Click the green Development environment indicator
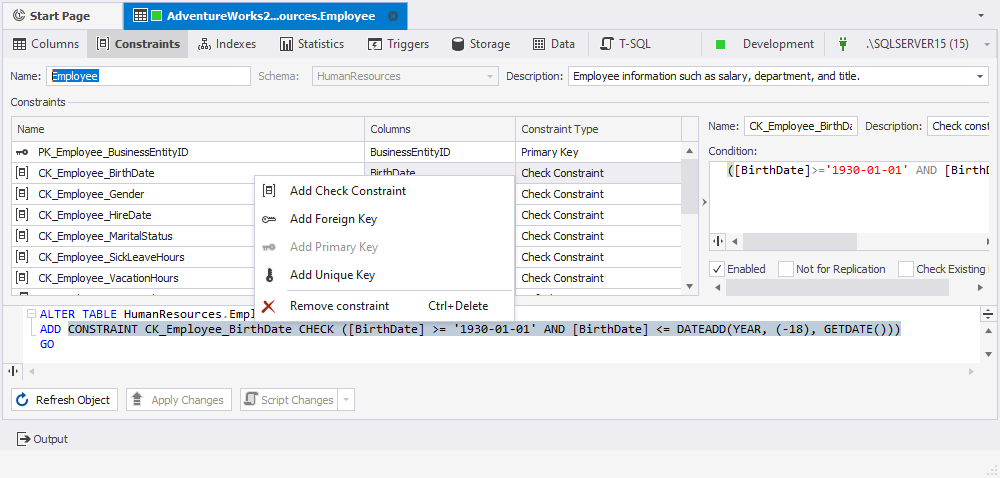The image size is (1000, 478). 721,45
